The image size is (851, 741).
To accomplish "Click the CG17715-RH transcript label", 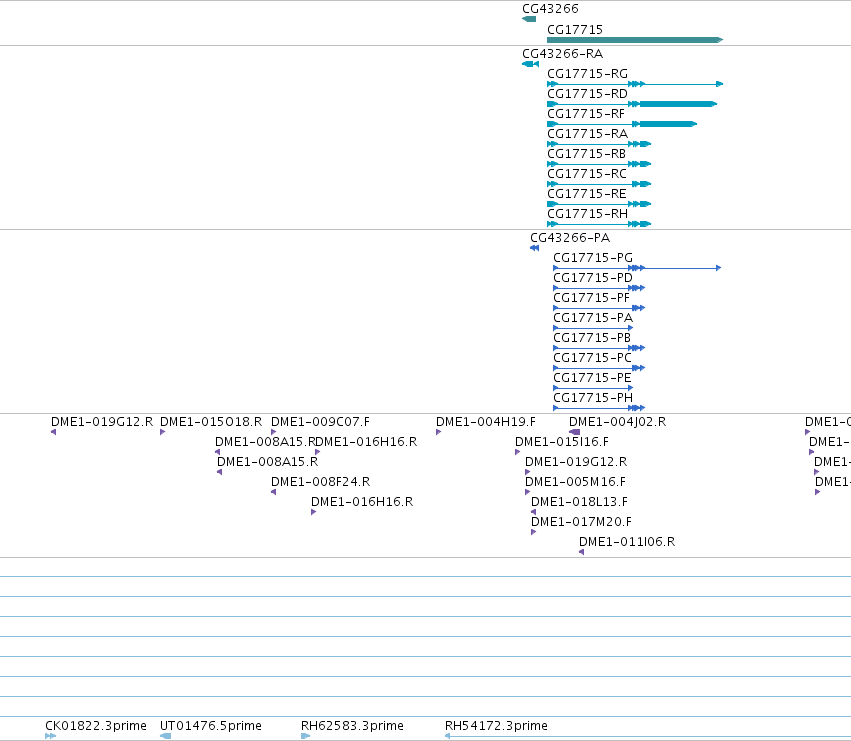I will click(587, 214).
